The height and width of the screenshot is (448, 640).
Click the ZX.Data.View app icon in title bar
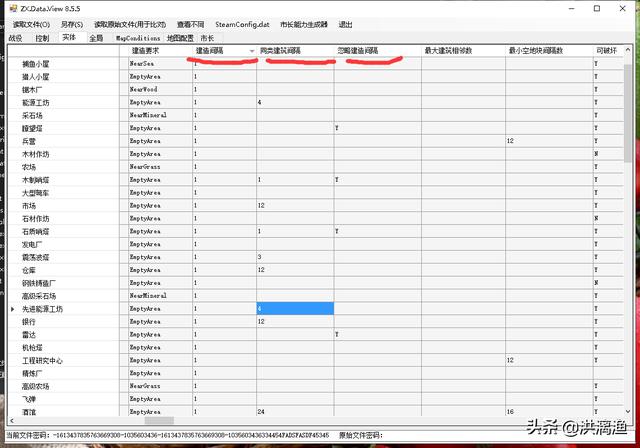(10, 8)
